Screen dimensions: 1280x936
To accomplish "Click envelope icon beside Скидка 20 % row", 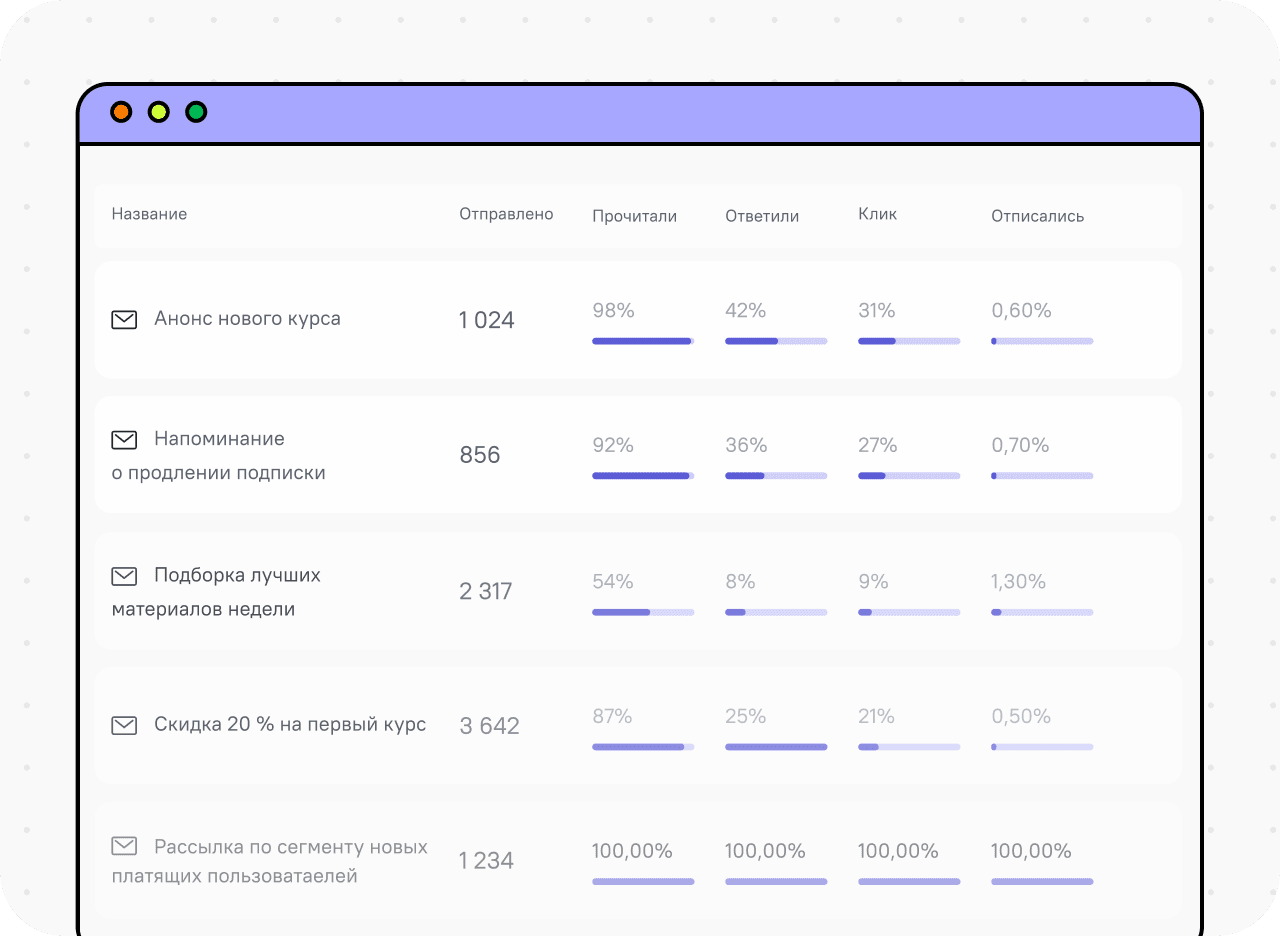I will tap(124, 725).
